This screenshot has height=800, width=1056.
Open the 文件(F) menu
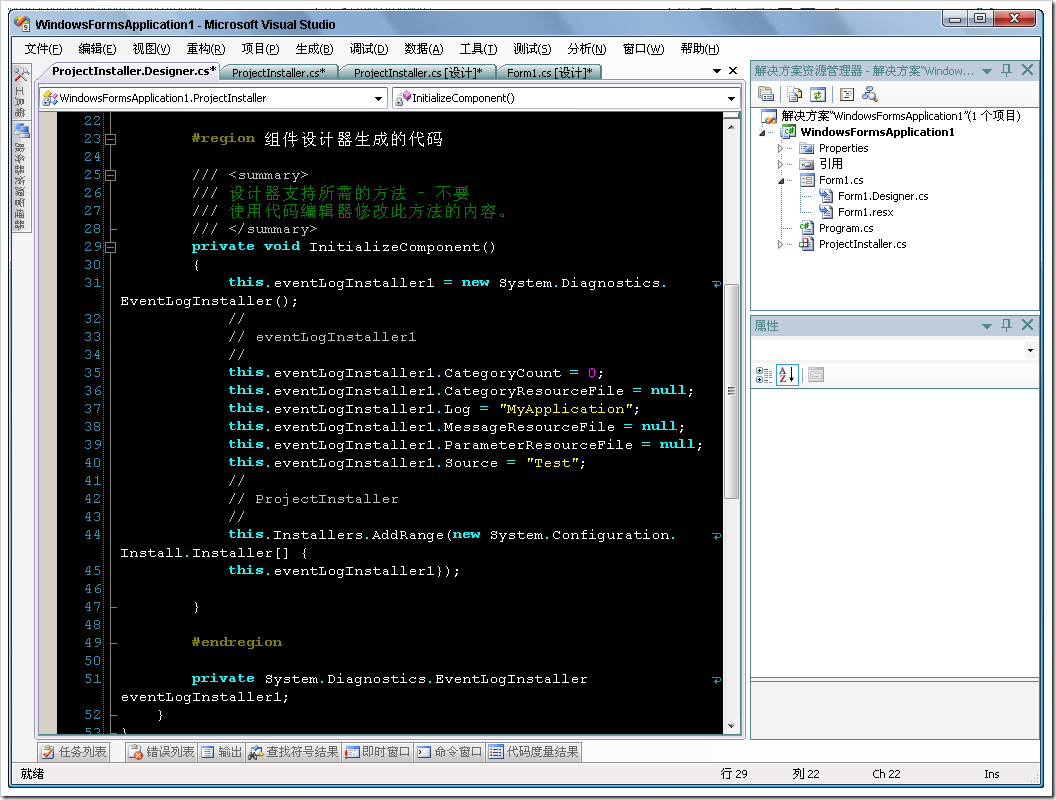pos(43,48)
